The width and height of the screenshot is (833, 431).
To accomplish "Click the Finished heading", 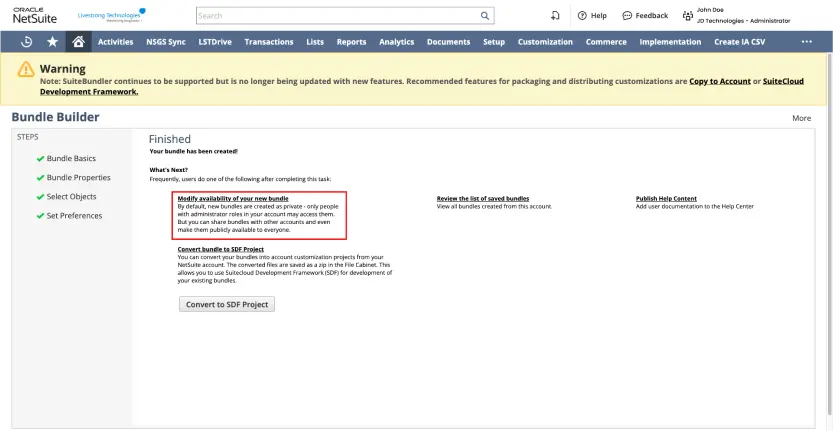I will pos(169,139).
